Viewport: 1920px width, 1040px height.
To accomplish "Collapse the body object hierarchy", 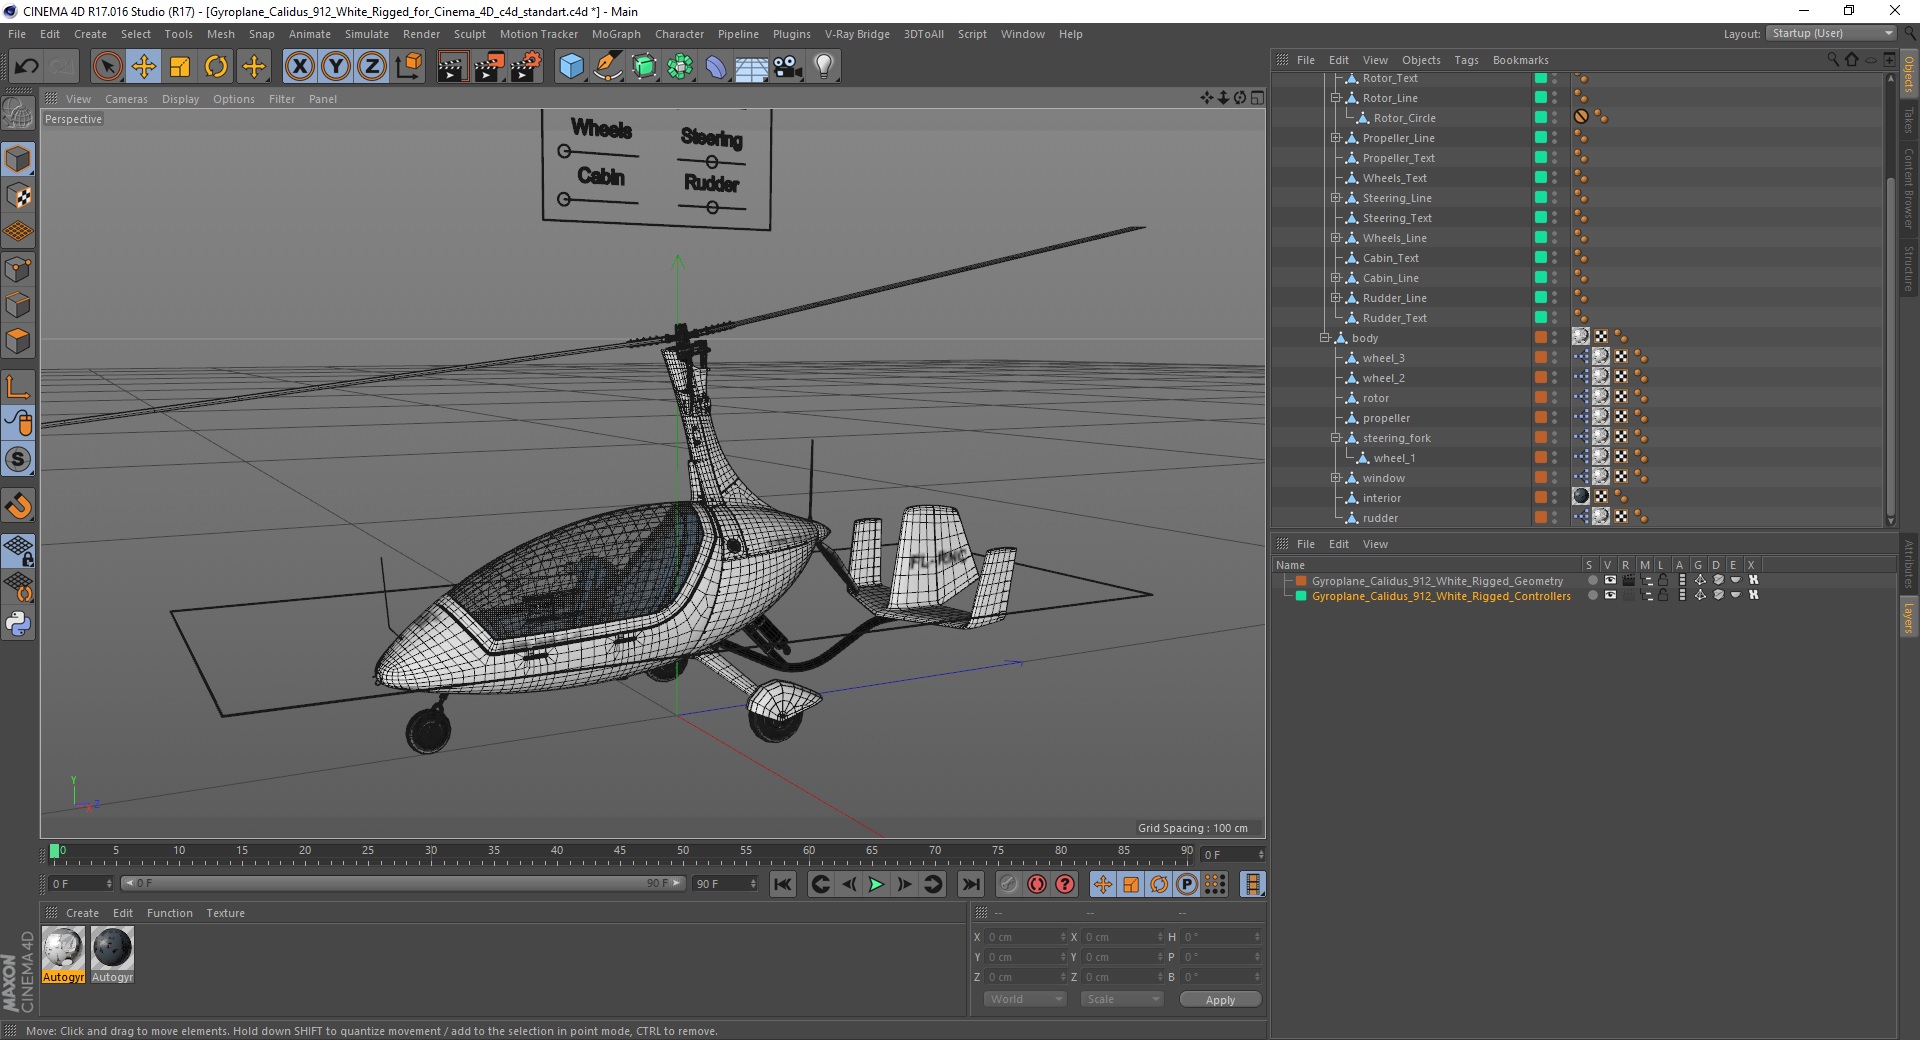I will coord(1325,338).
